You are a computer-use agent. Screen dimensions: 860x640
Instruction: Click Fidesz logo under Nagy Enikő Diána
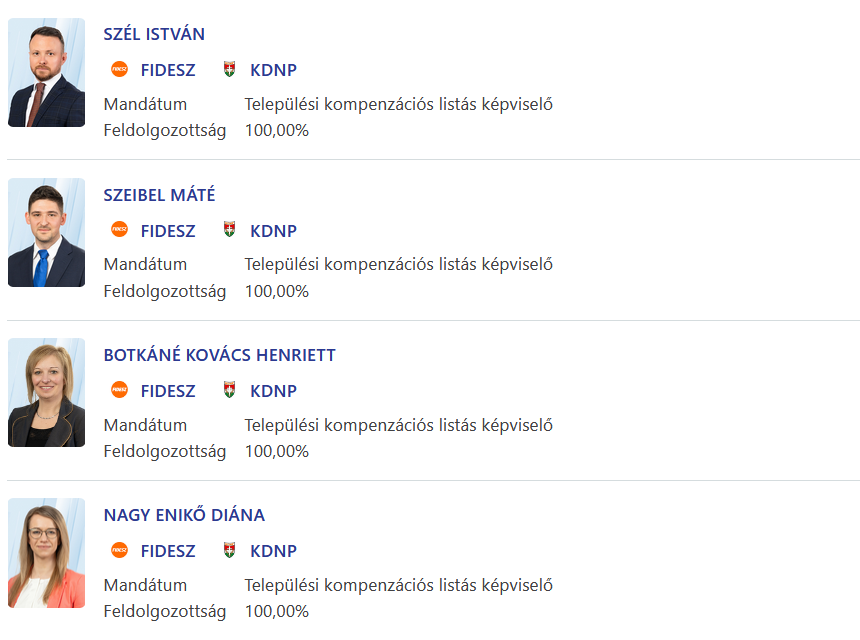click(119, 550)
